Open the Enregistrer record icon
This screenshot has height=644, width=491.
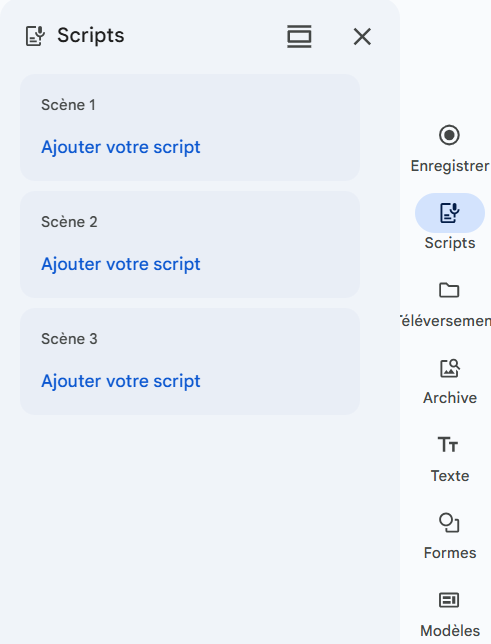pyautogui.click(x=449, y=135)
